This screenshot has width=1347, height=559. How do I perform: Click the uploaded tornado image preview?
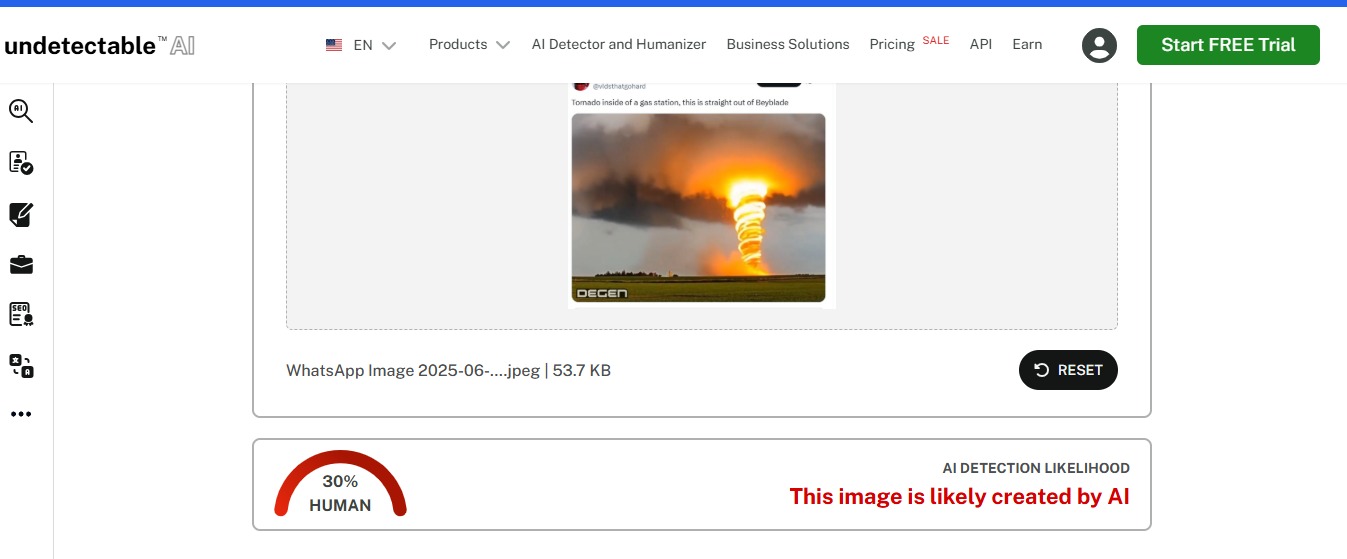(x=698, y=207)
